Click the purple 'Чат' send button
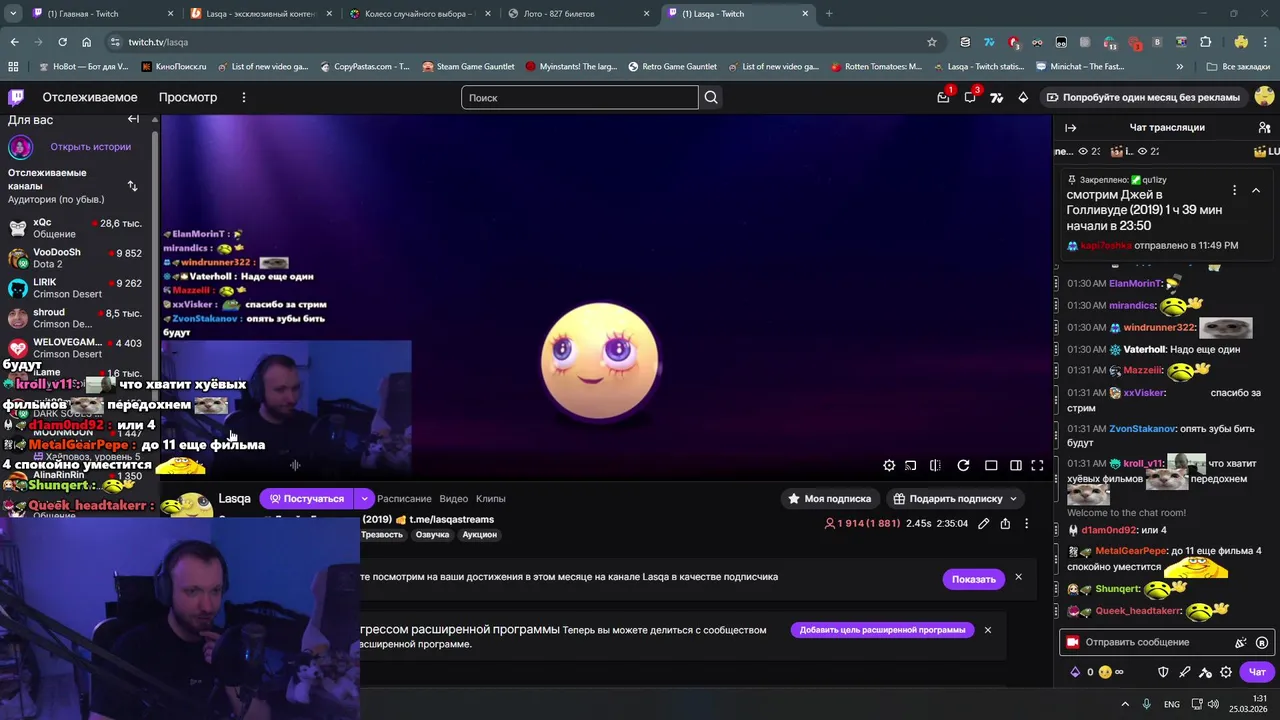This screenshot has height=720, width=1280. (x=1257, y=672)
